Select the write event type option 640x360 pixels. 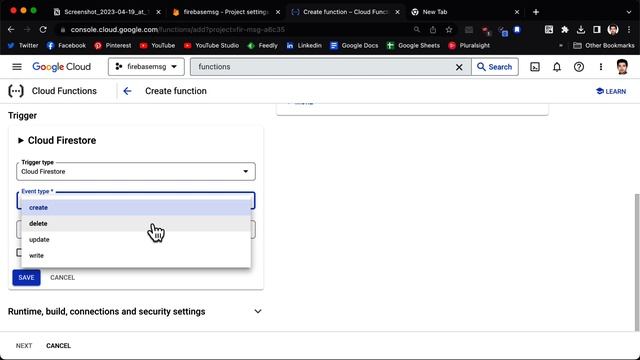pos(136,255)
